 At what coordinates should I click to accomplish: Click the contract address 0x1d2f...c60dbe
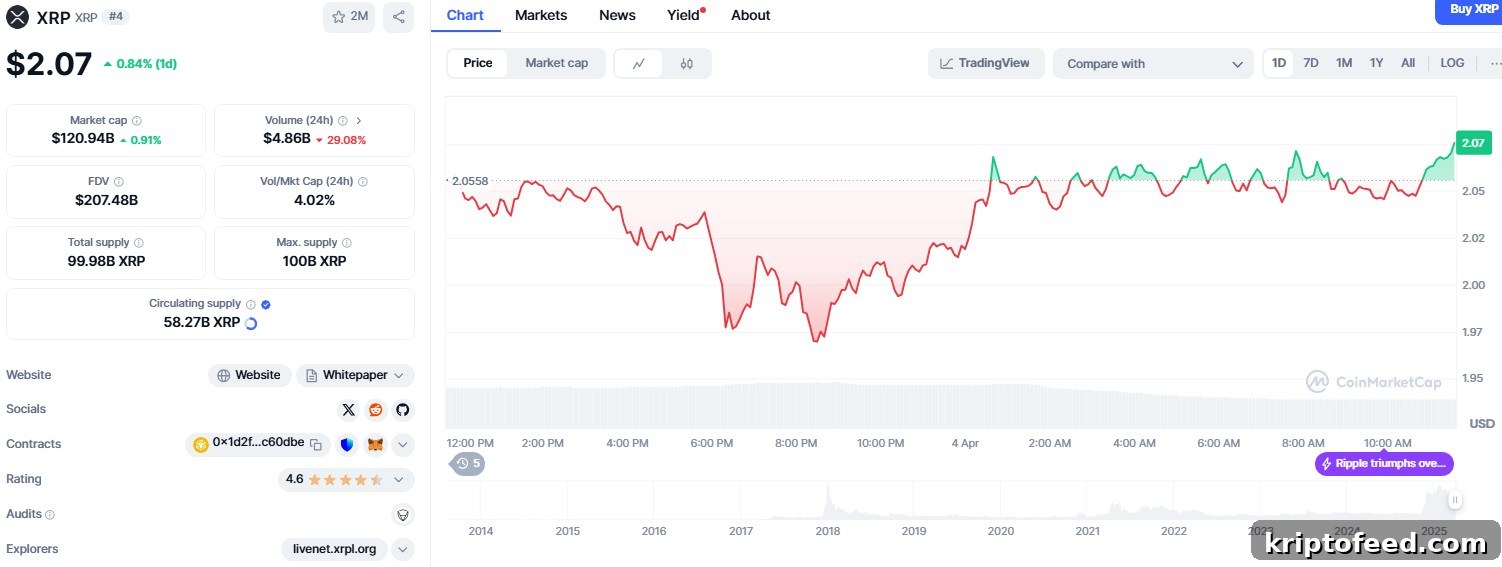pyautogui.click(x=258, y=443)
